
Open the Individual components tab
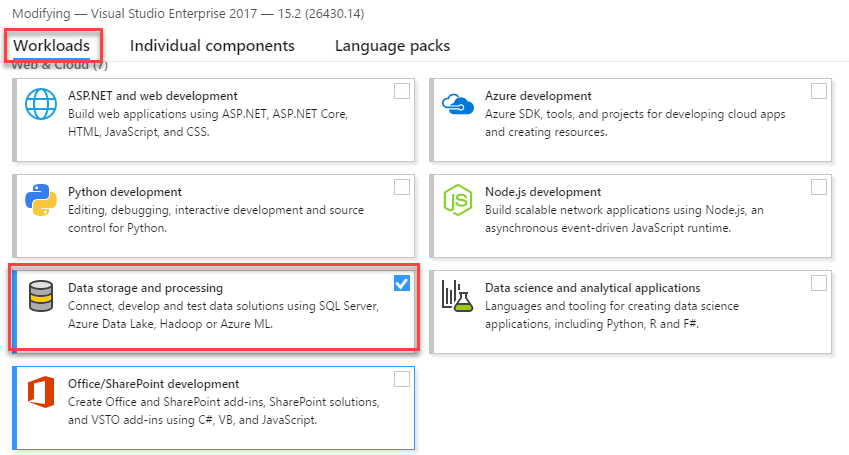212,46
